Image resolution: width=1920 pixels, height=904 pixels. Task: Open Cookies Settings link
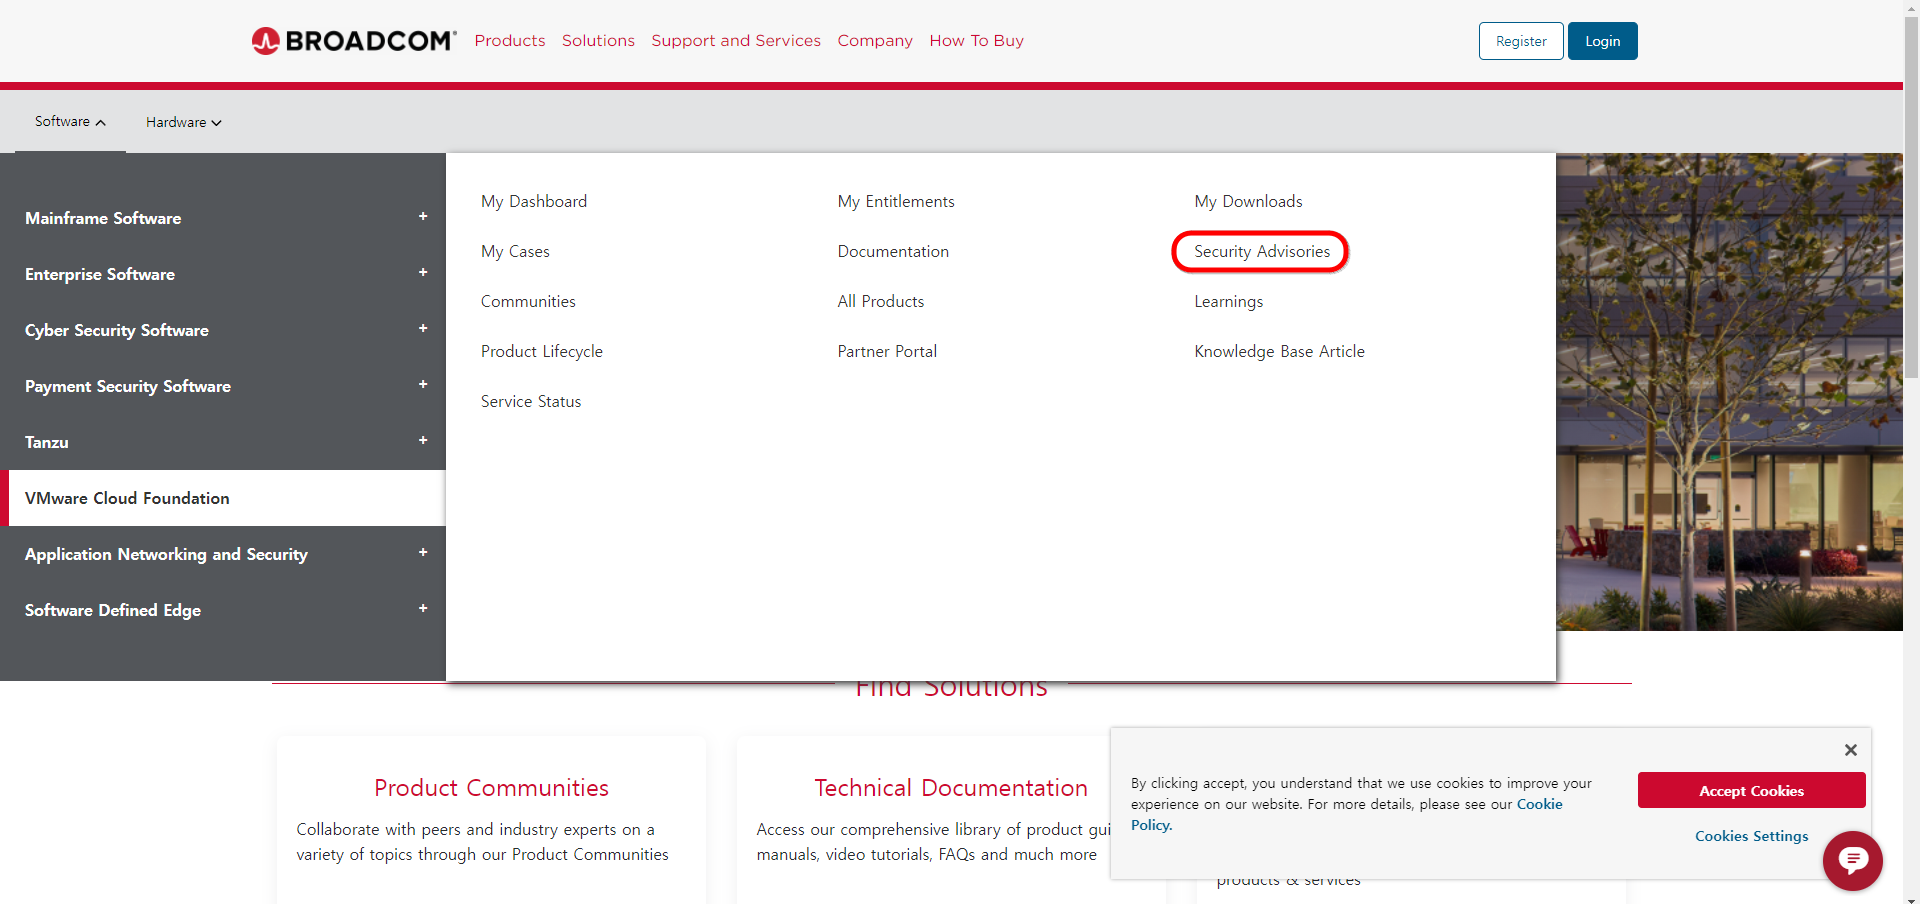(1751, 836)
